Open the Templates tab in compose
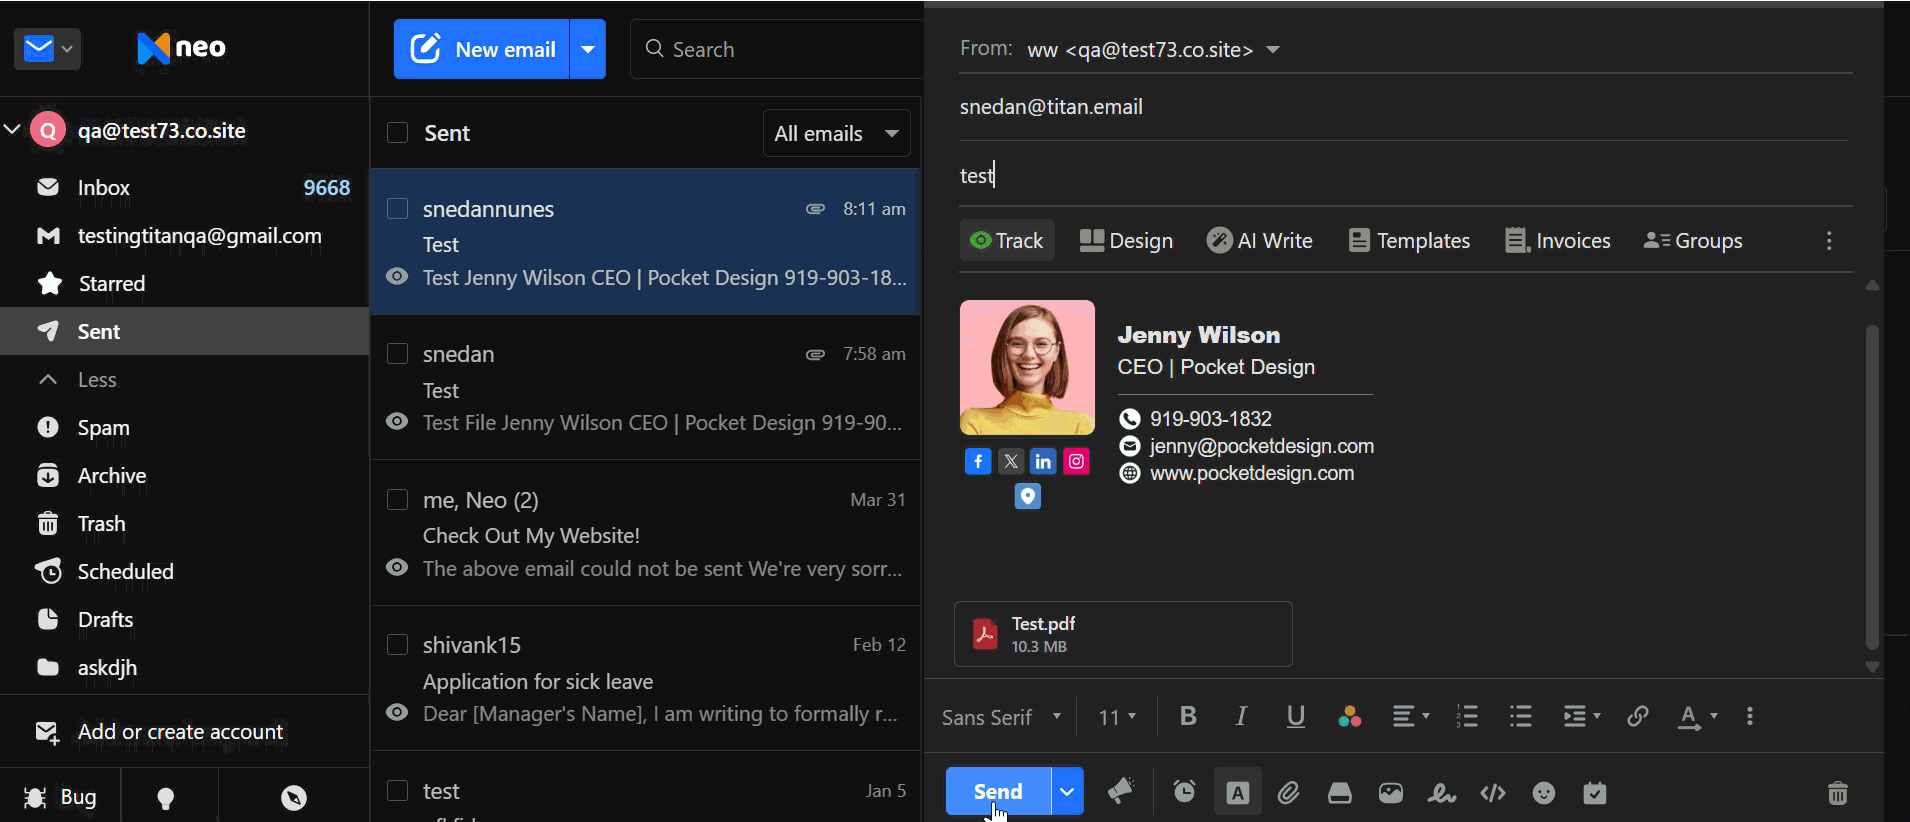 [x=1408, y=240]
